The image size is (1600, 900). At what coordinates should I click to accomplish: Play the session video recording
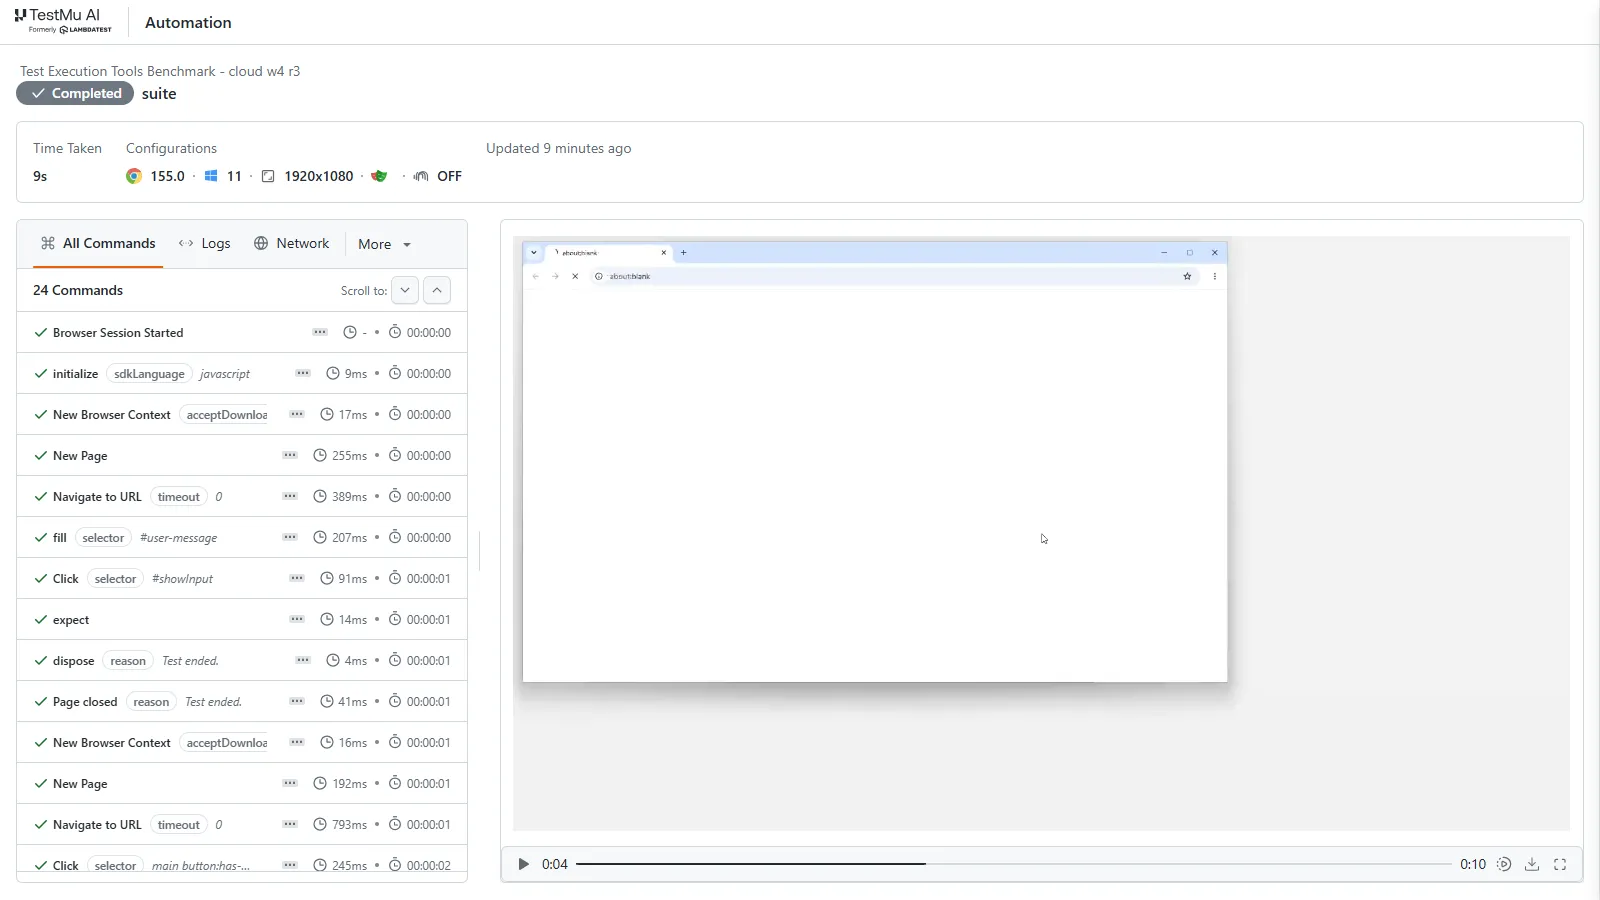point(523,864)
